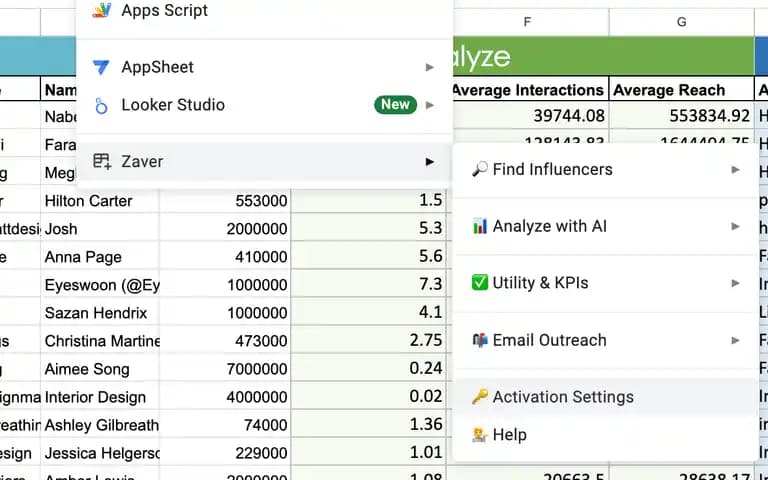Select the Aimee Song name cell

click(x=100, y=369)
